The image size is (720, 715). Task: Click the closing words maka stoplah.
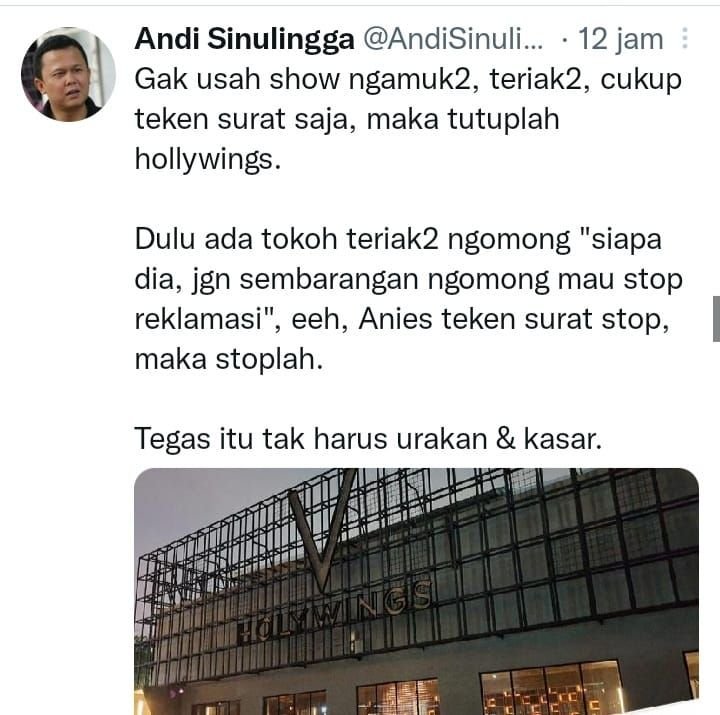[229, 359]
